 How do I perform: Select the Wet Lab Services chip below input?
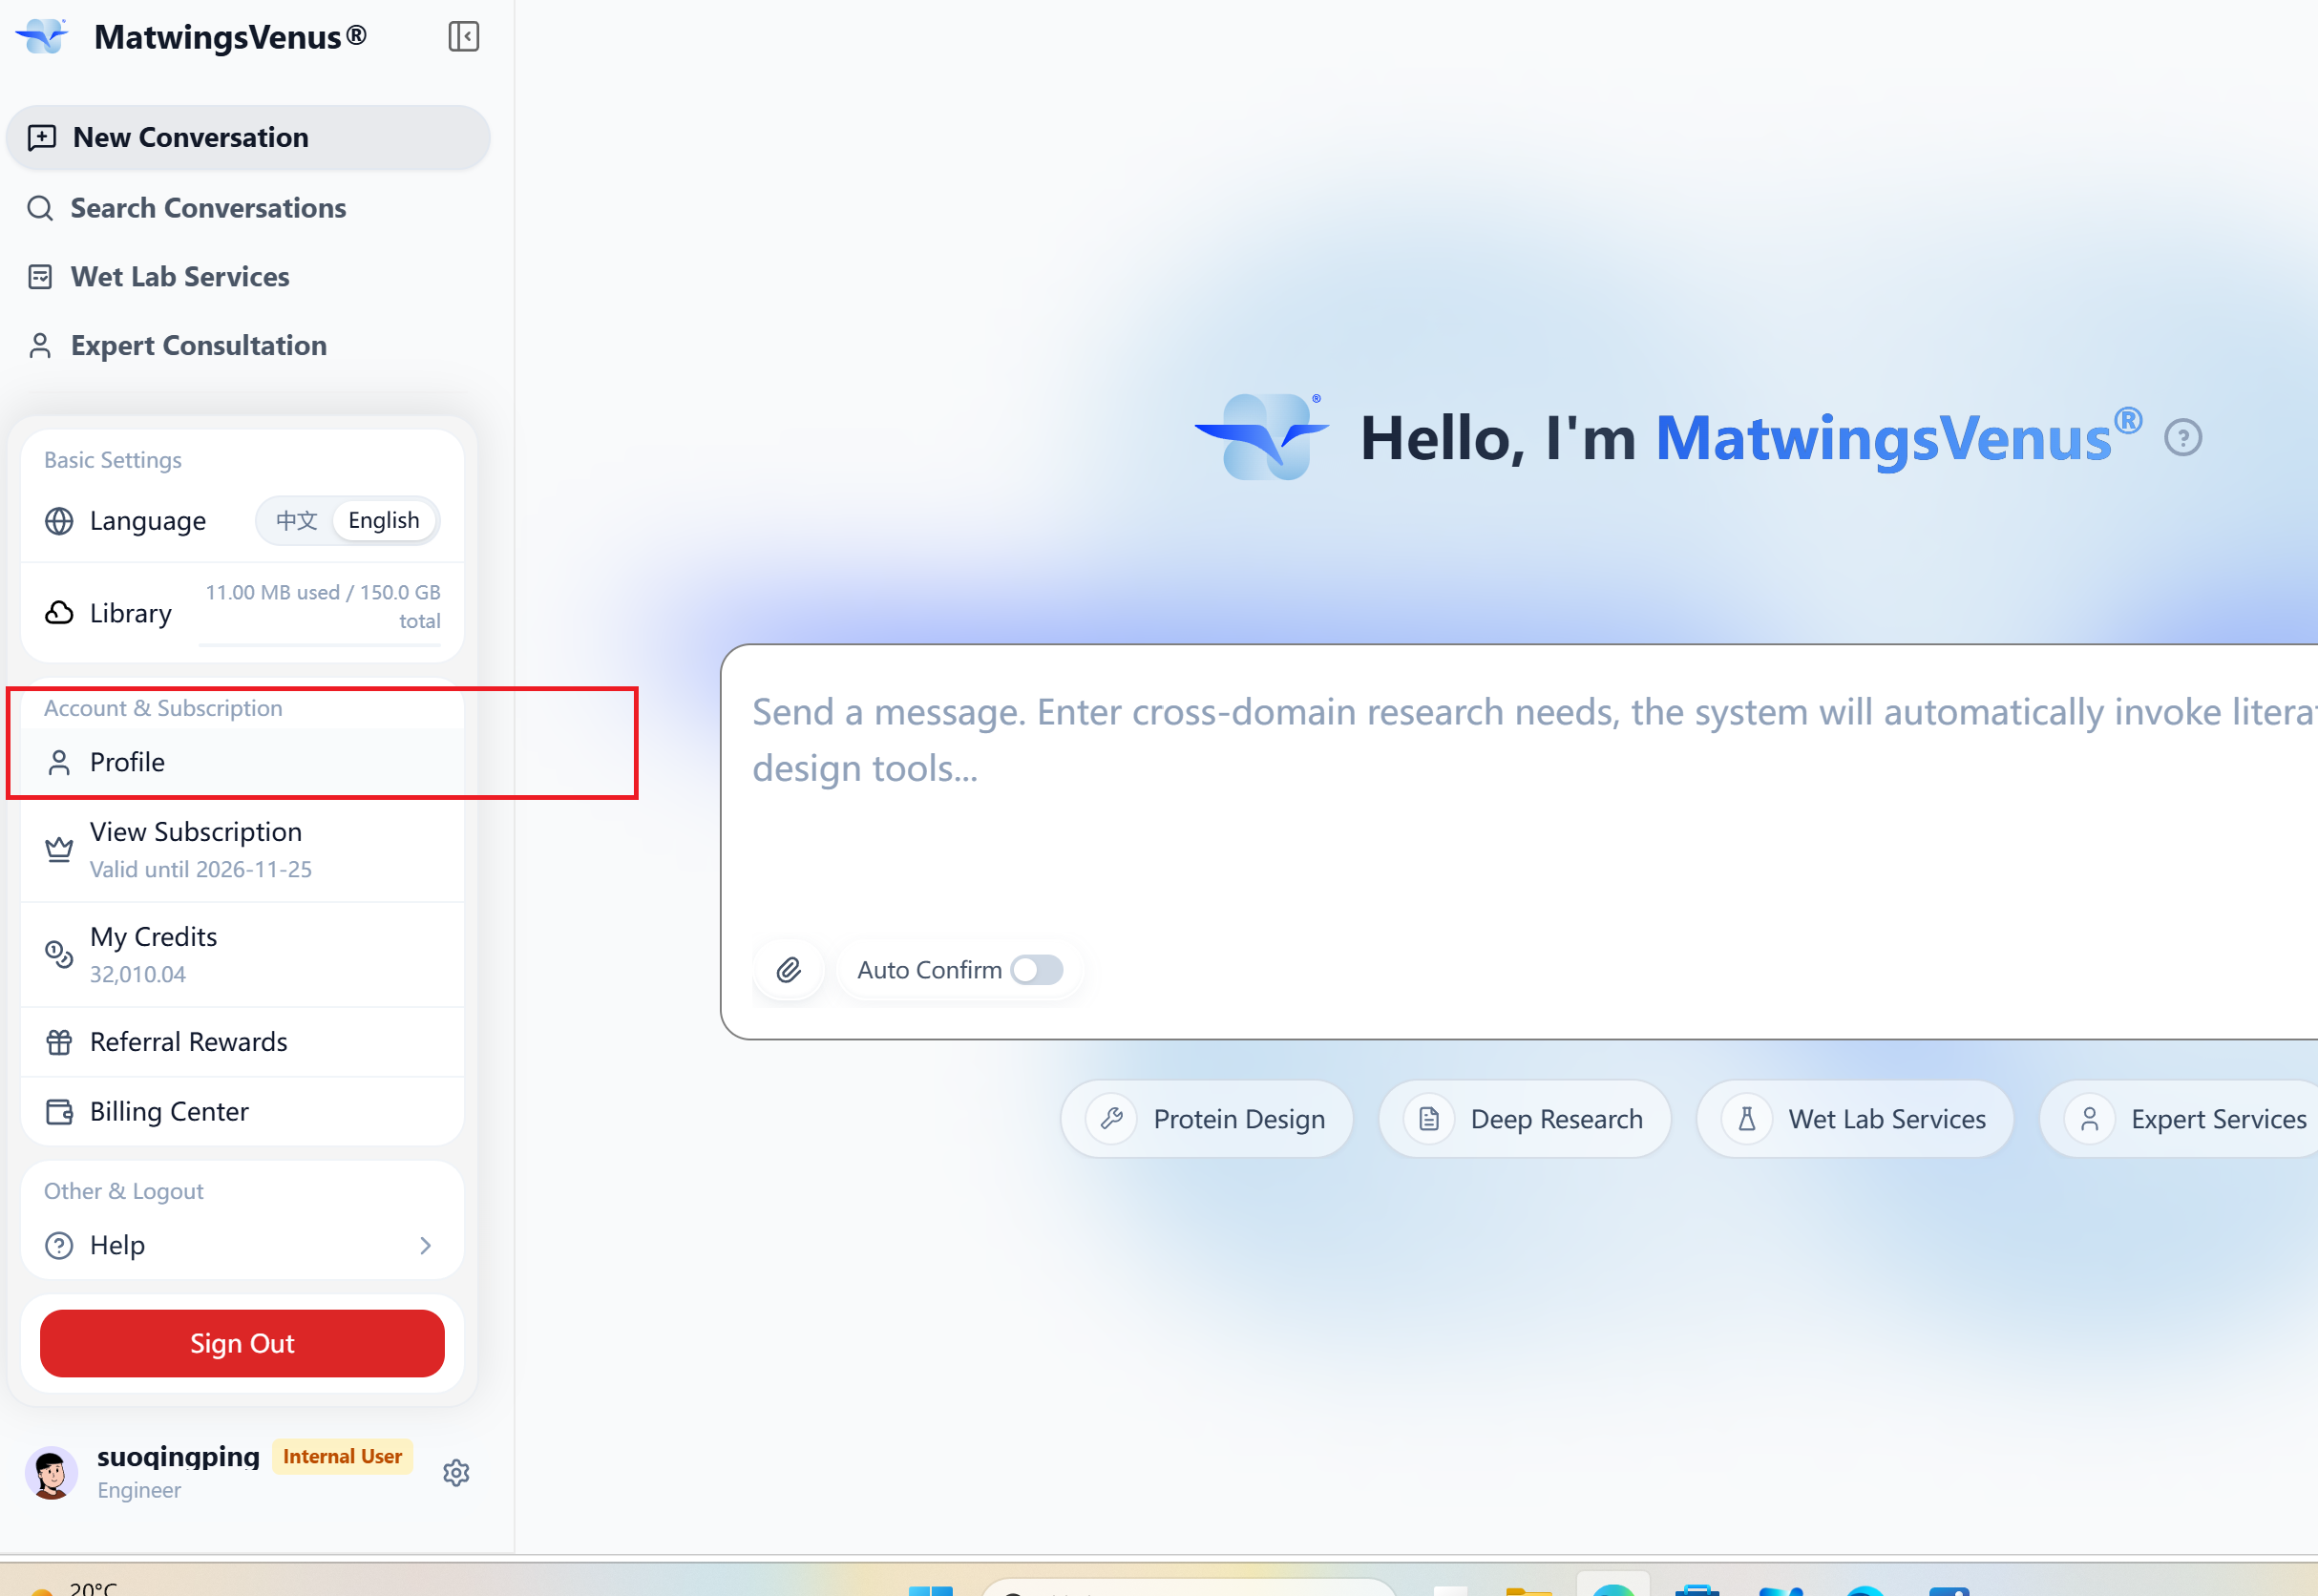(1855, 1119)
